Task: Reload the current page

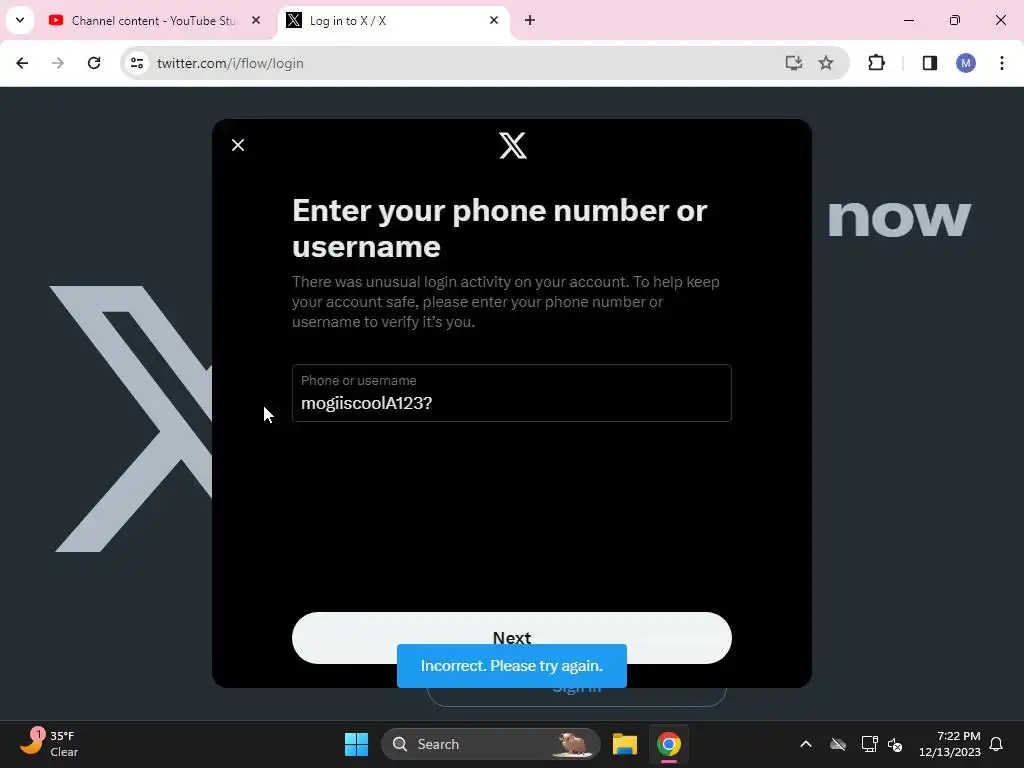Action: pos(94,63)
